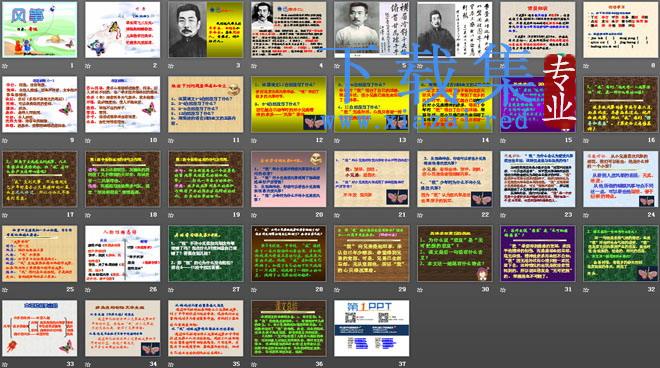
Task: Click the animation star under slide 36
Action: 254,364
